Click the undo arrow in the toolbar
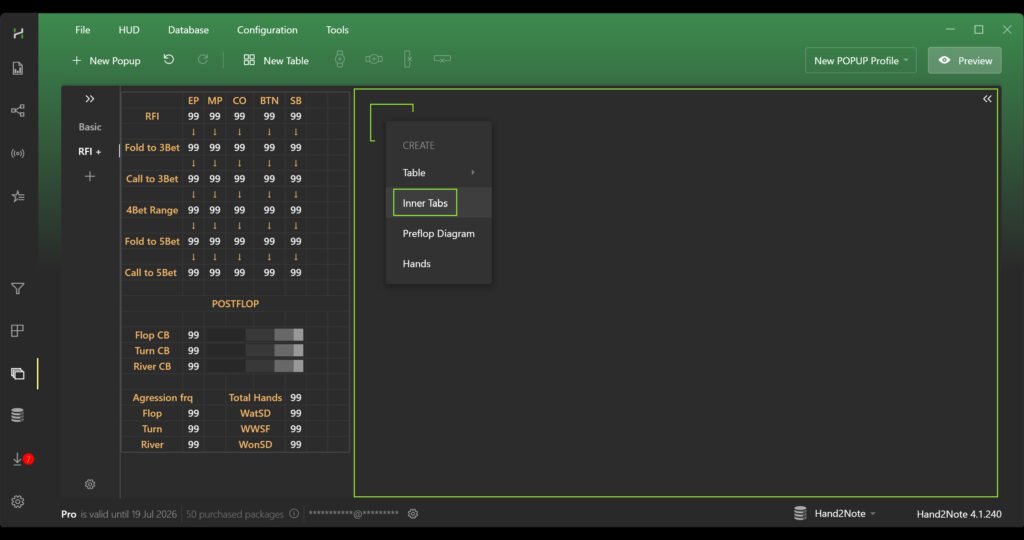This screenshot has width=1024, height=540. [x=168, y=60]
